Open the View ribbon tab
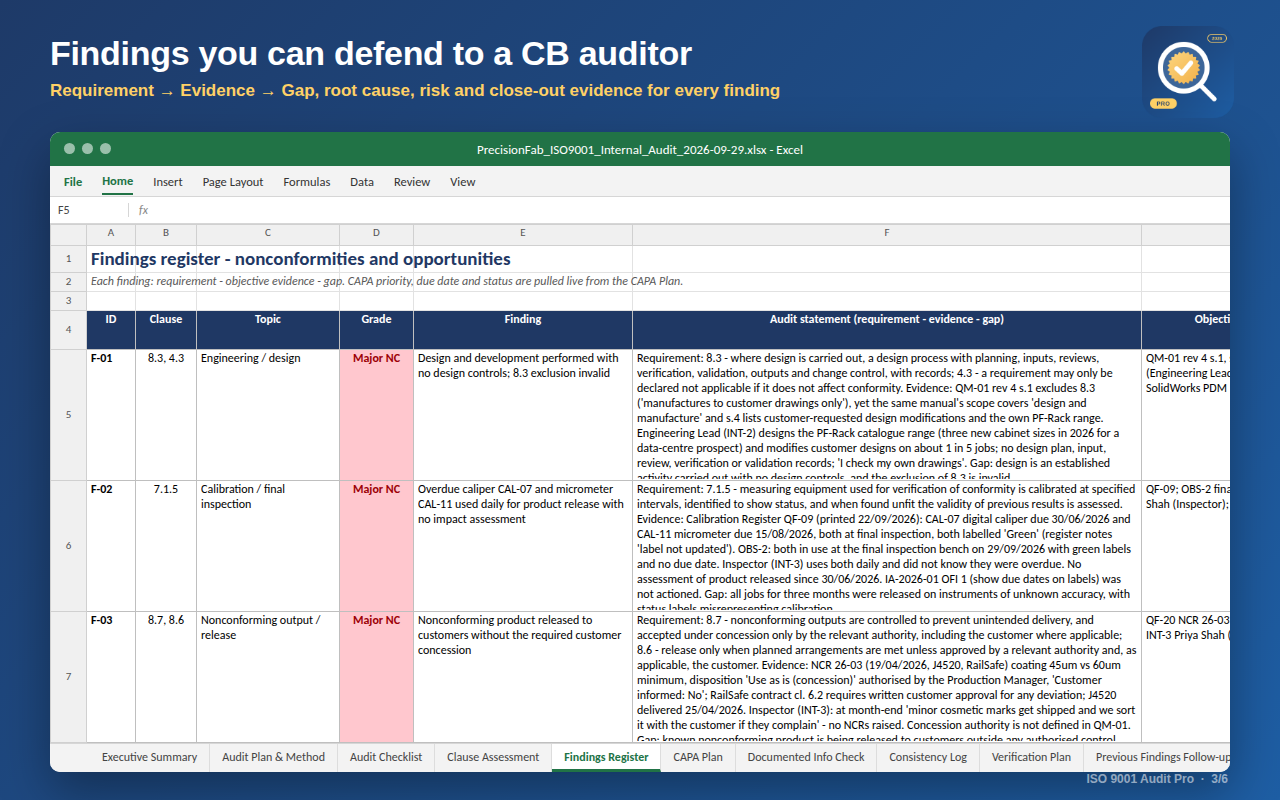 pyautogui.click(x=463, y=182)
